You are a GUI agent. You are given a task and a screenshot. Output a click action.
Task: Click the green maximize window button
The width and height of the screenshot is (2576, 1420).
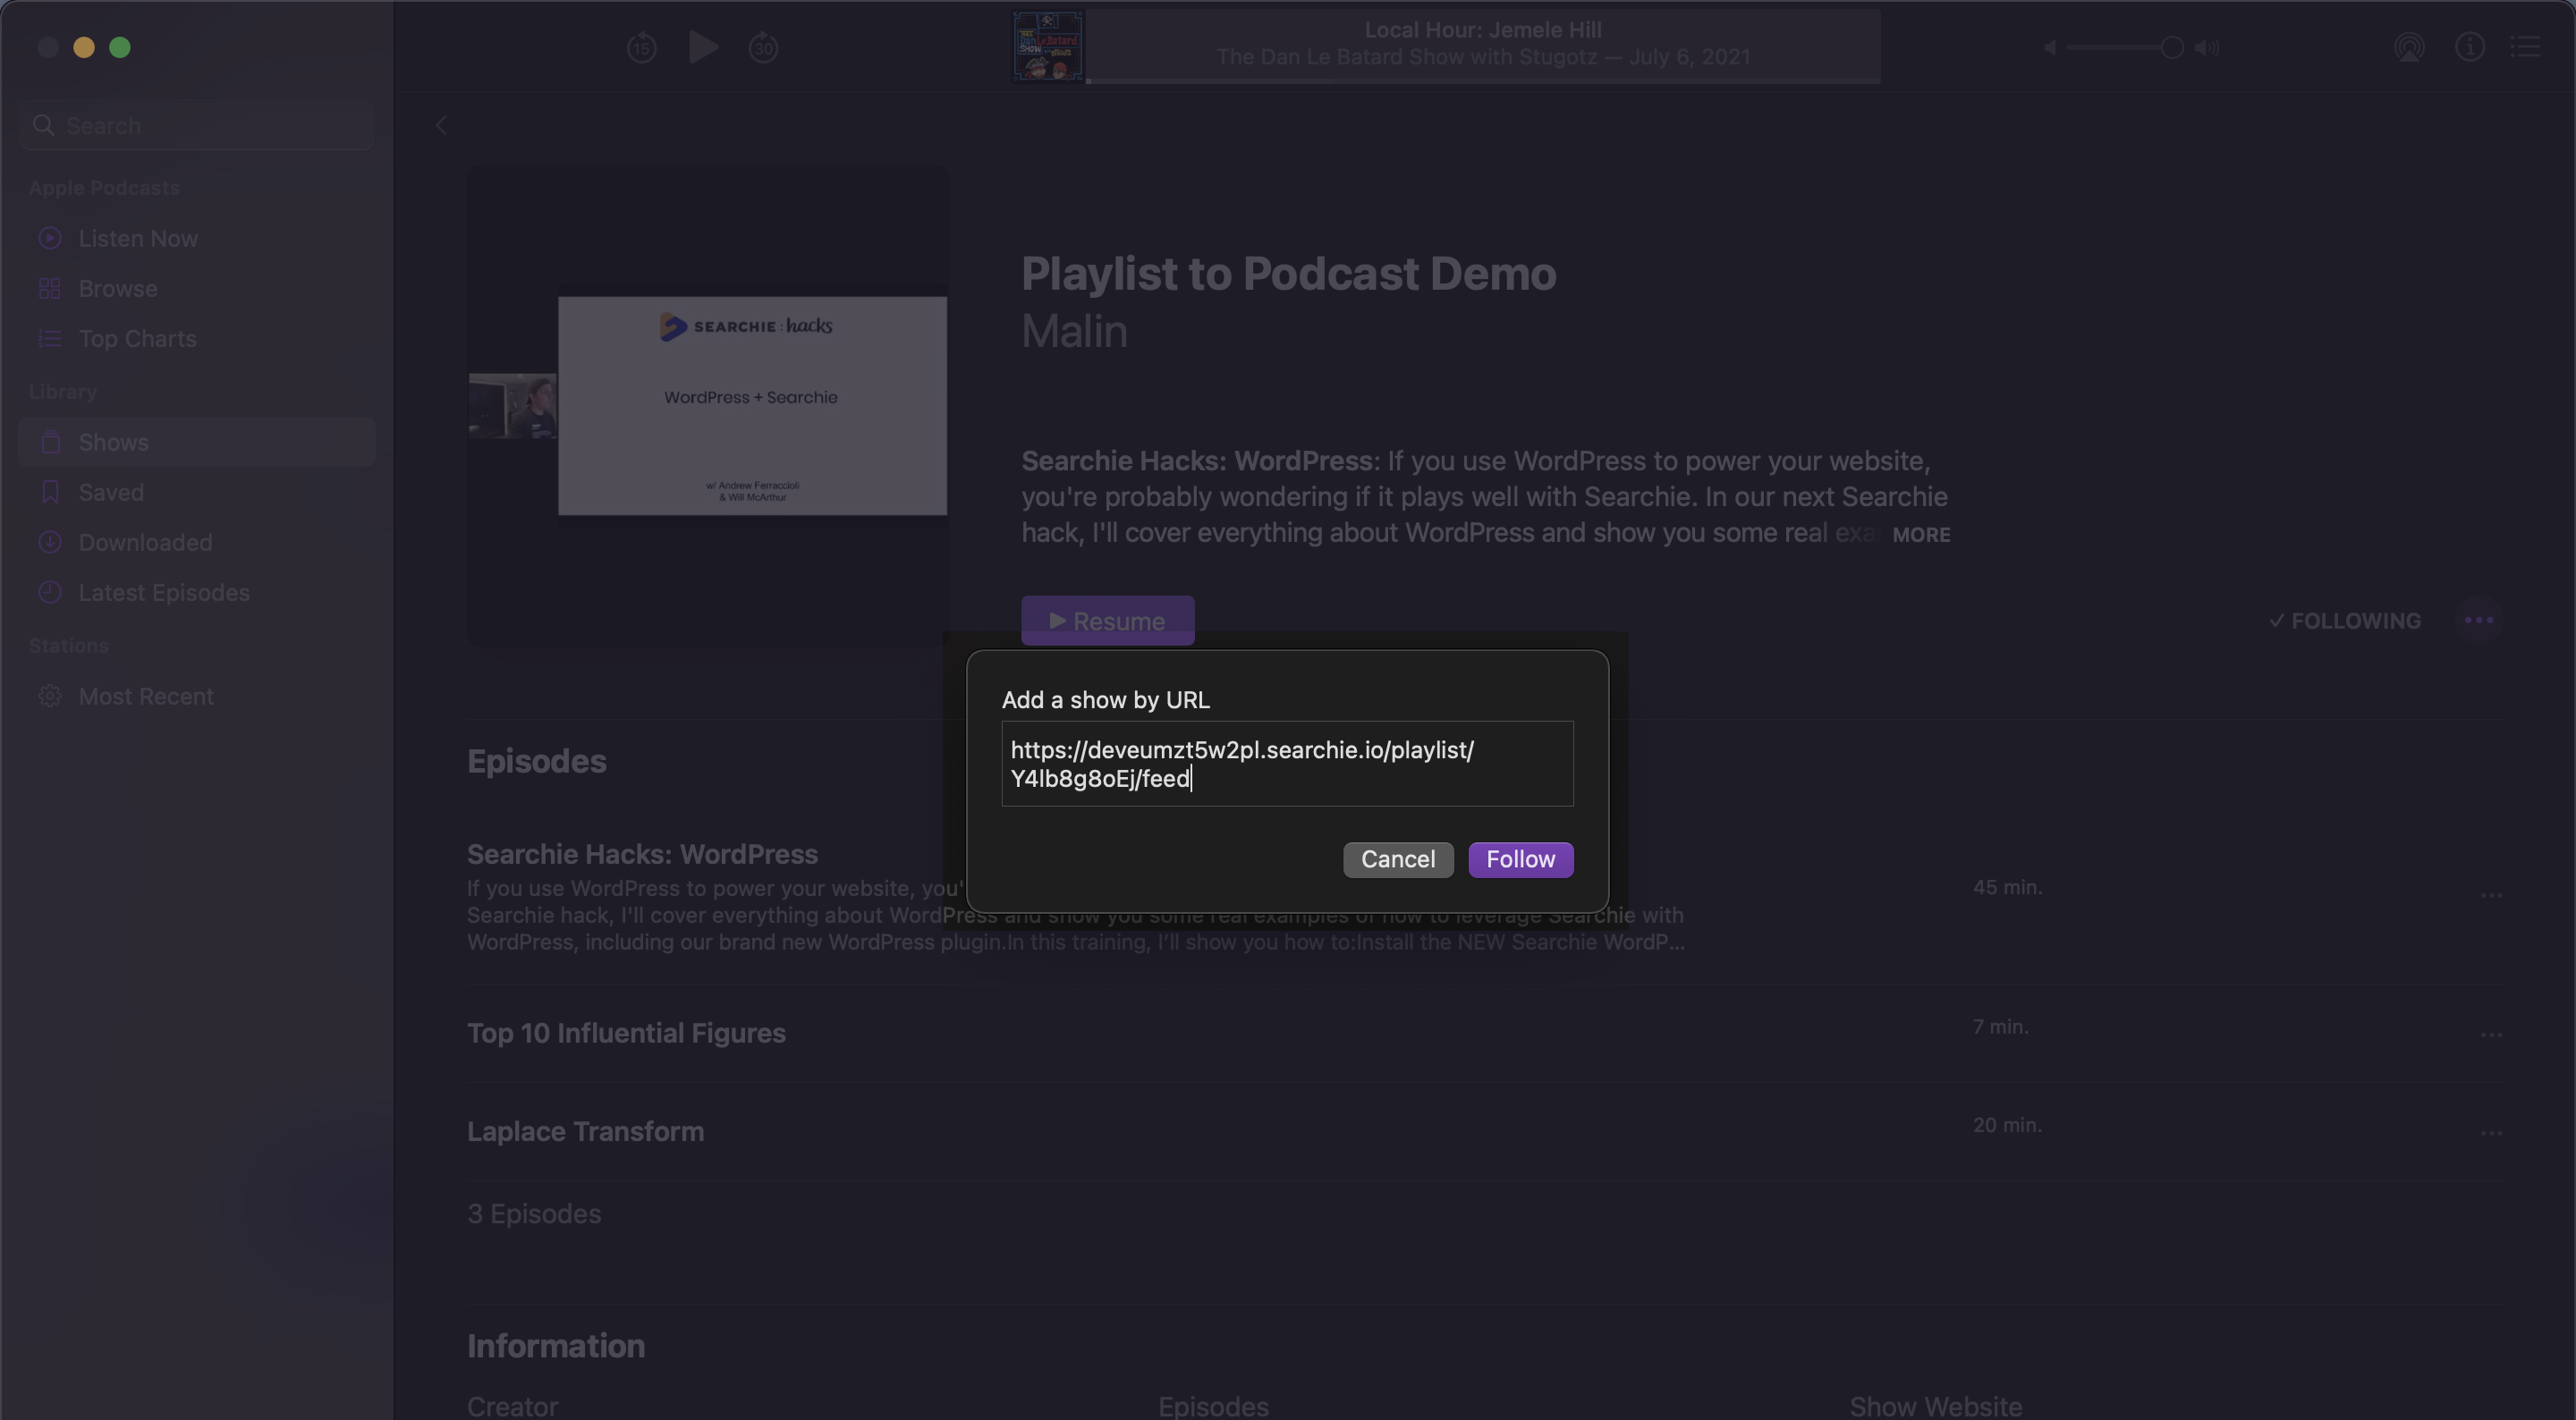[120, 47]
